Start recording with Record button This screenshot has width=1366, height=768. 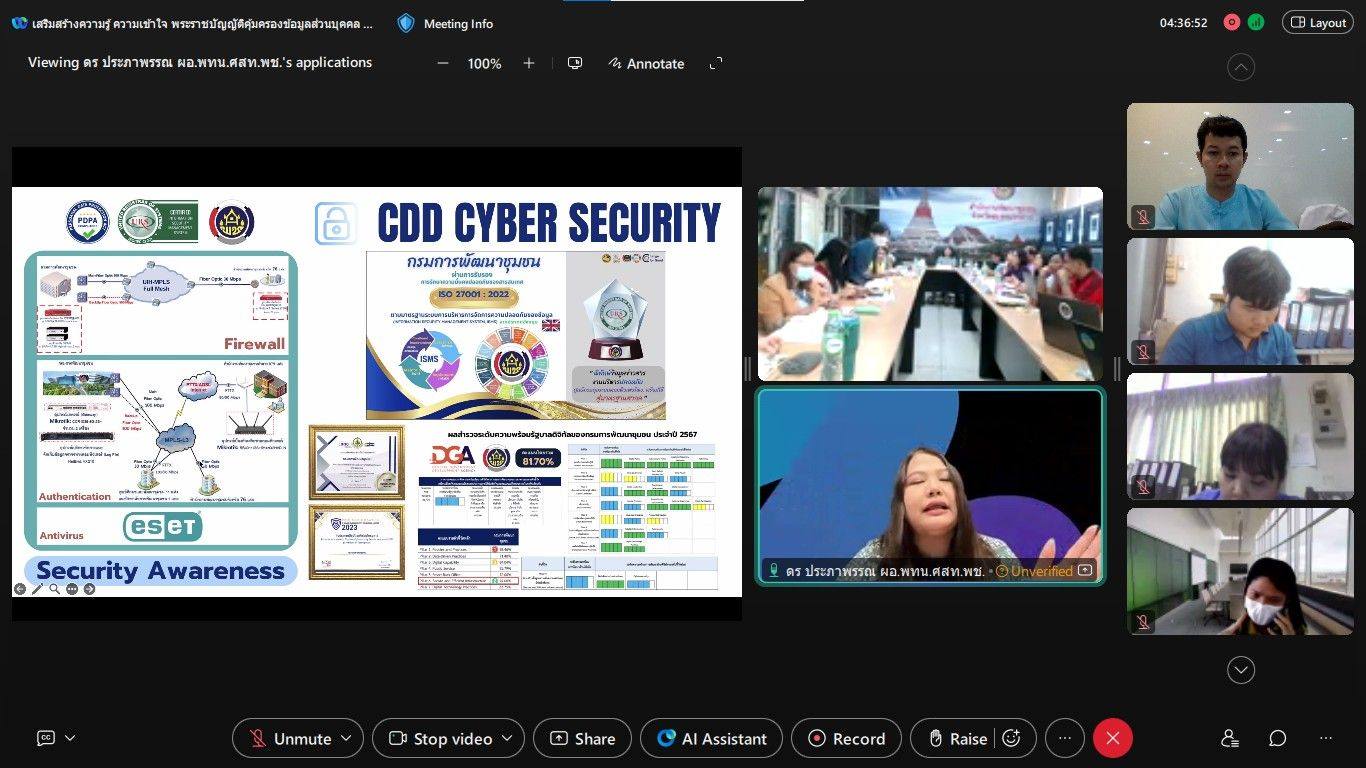pyautogui.click(x=846, y=738)
